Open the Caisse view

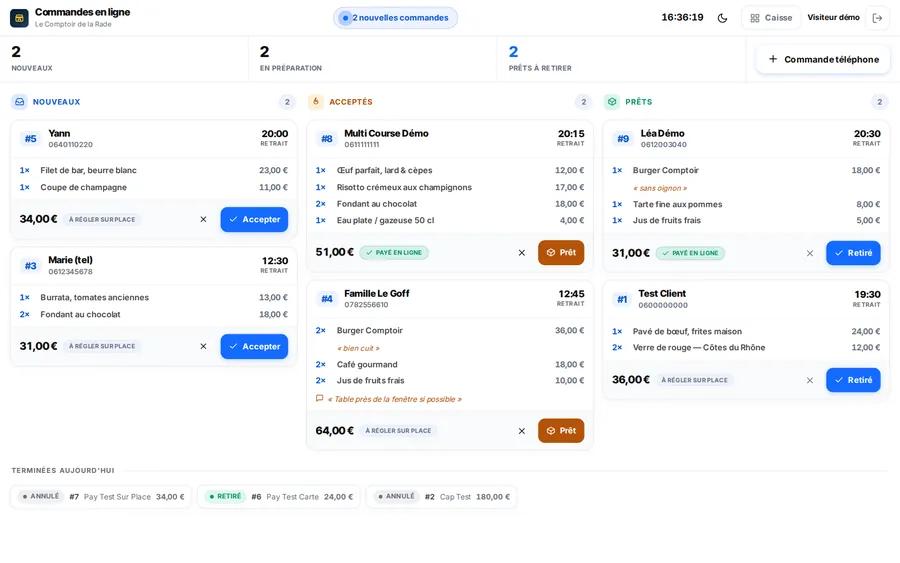pyautogui.click(x=771, y=18)
